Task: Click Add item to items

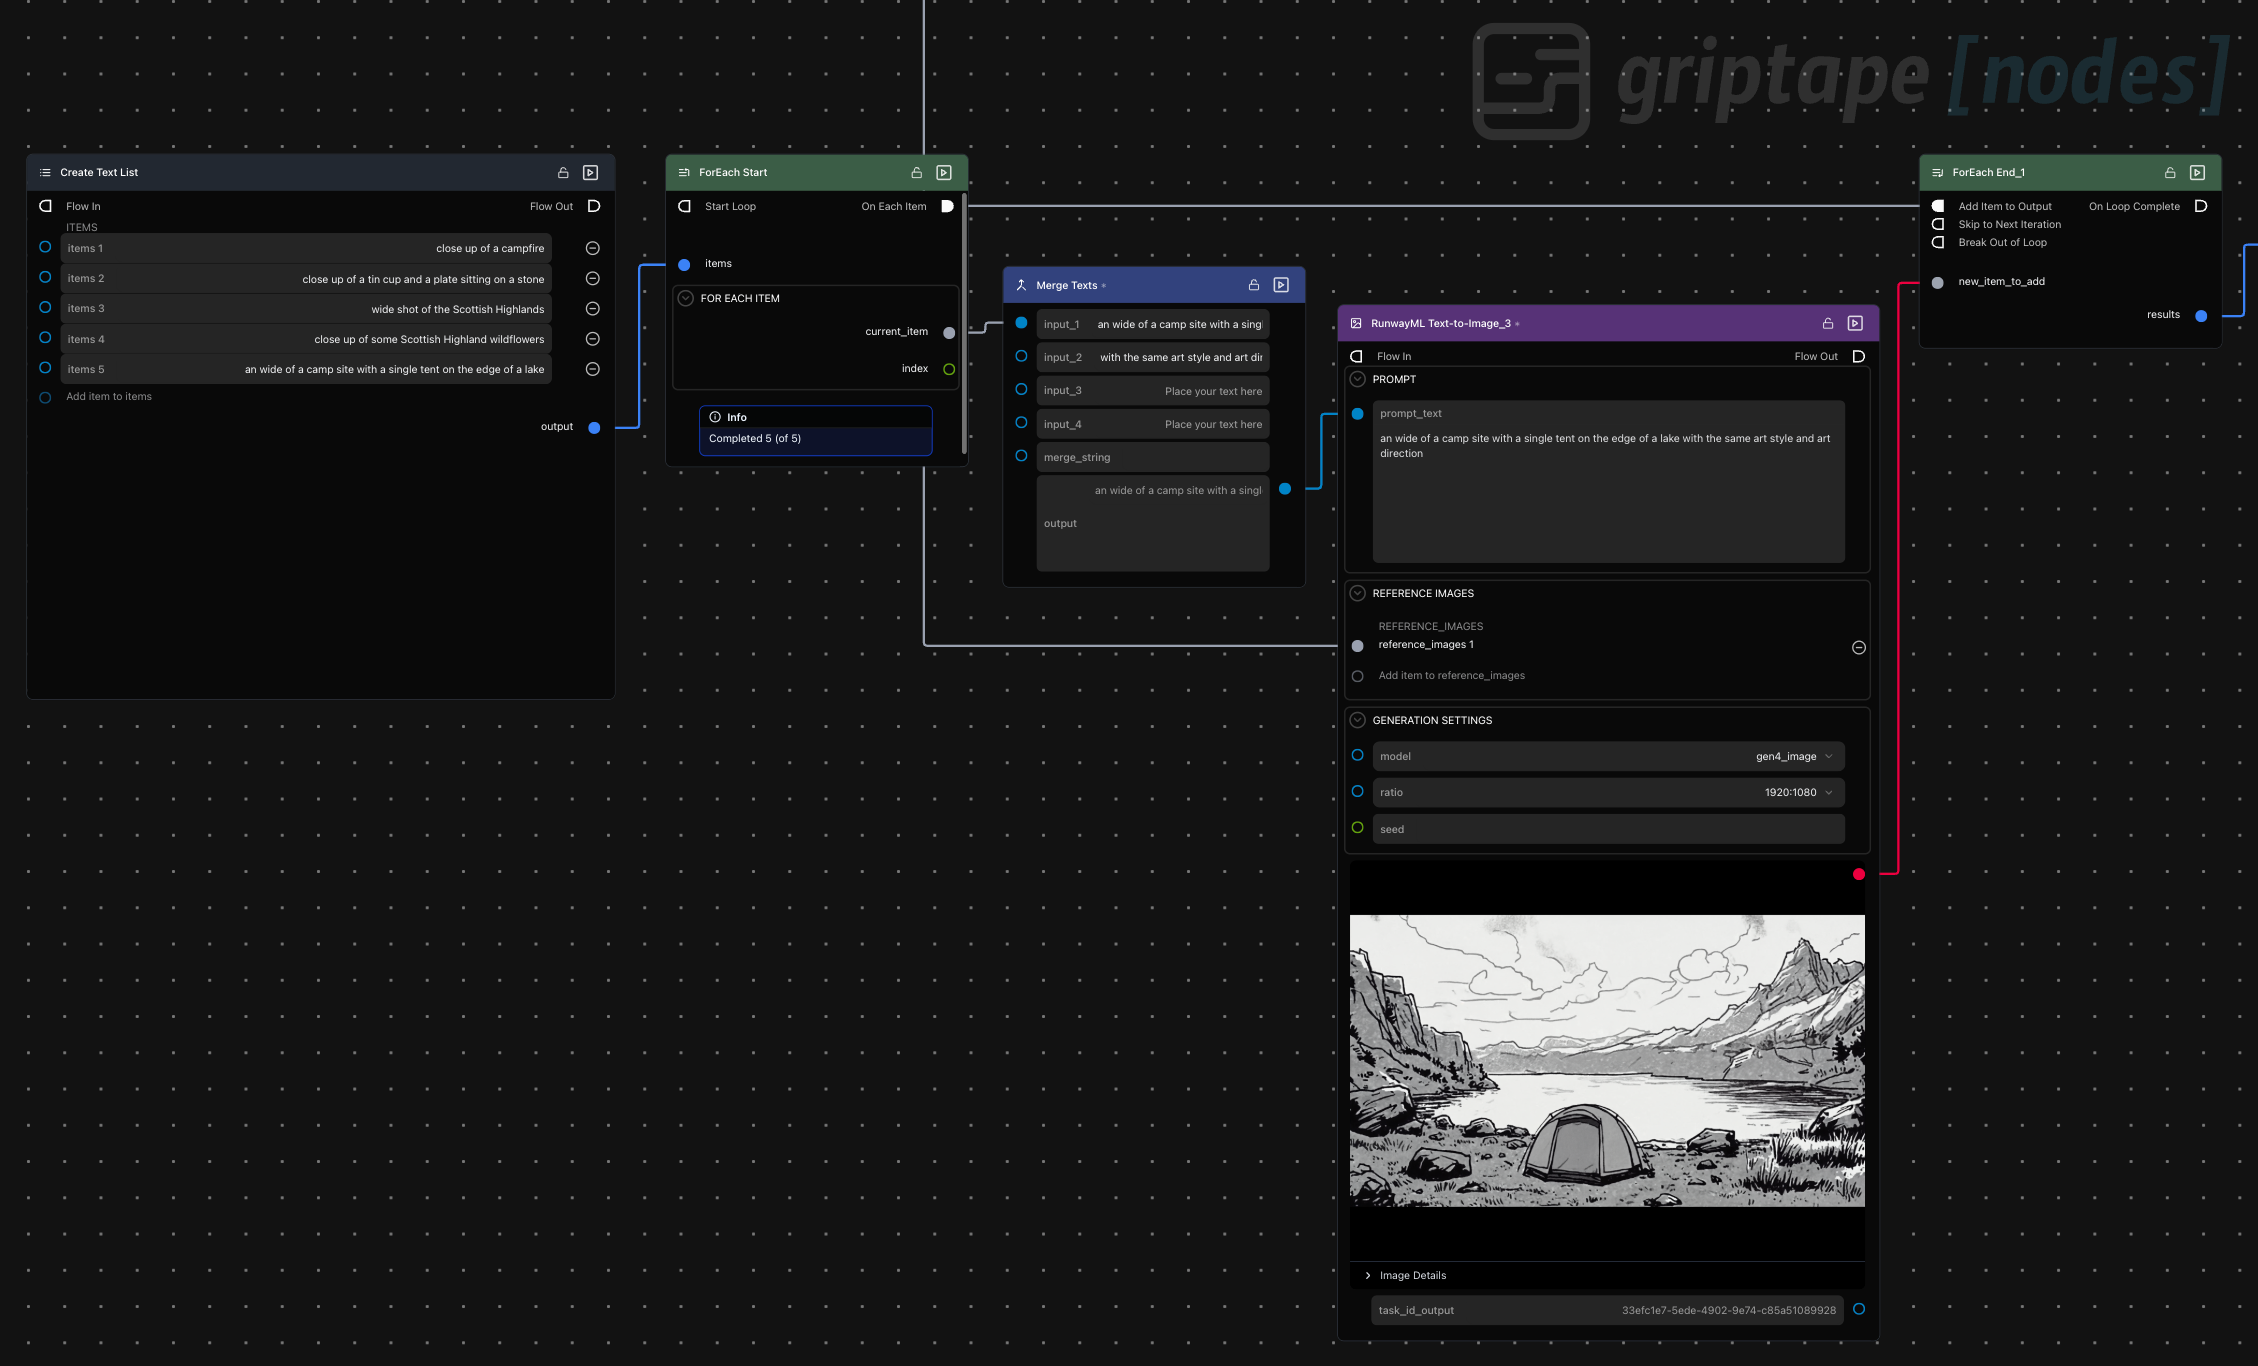Action: click(x=109, y=397)
